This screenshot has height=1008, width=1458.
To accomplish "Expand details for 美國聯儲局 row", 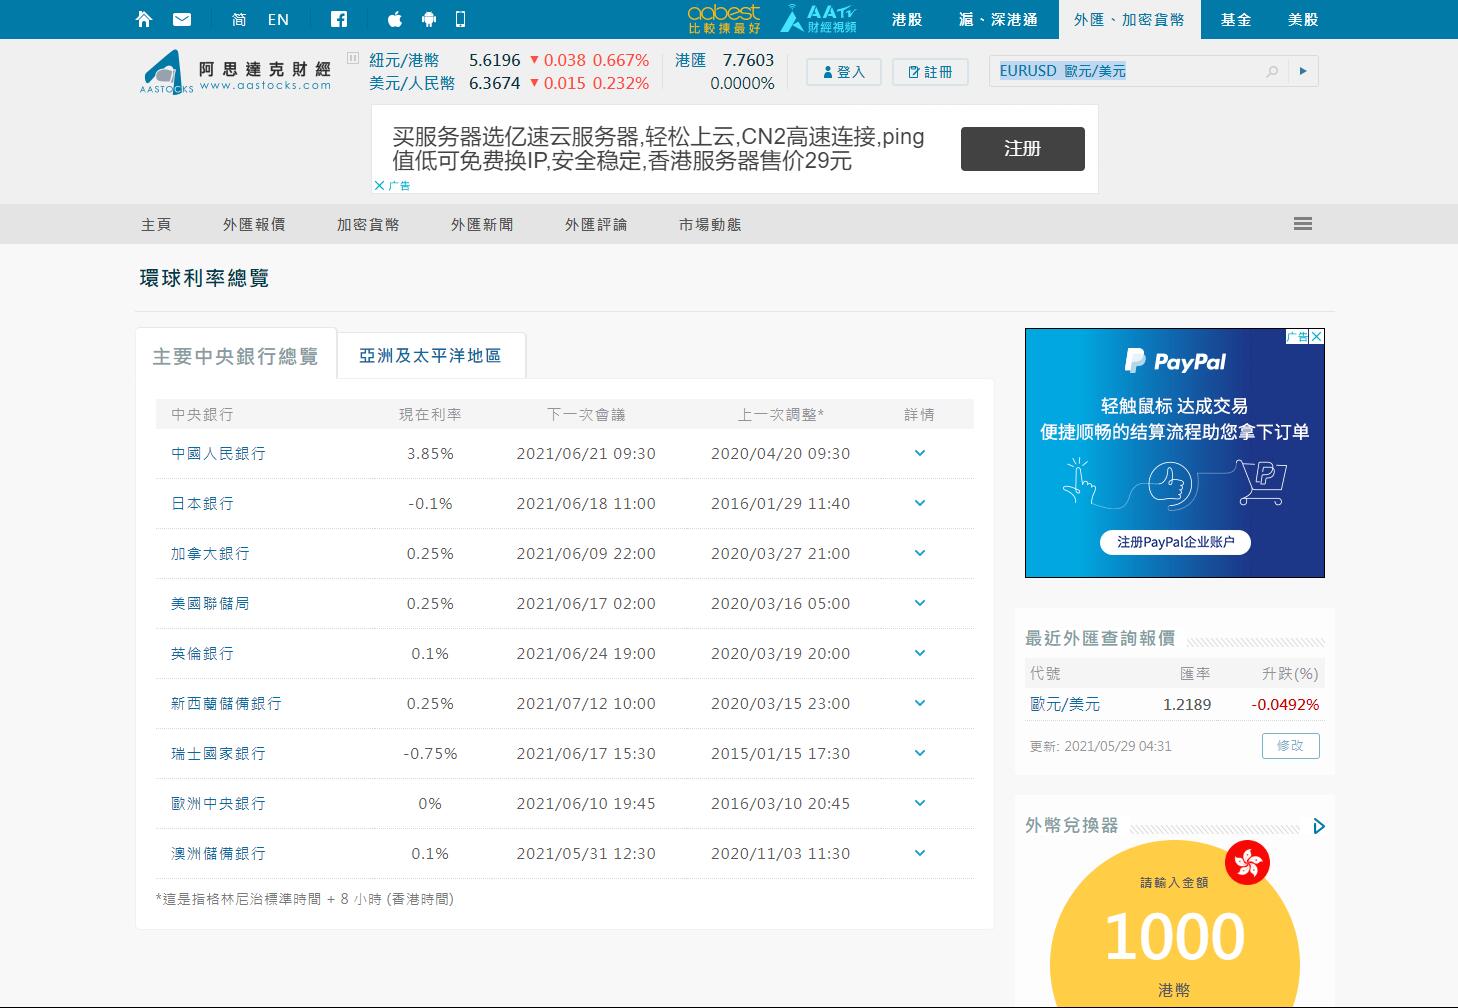I will click(x=919, y=603).
